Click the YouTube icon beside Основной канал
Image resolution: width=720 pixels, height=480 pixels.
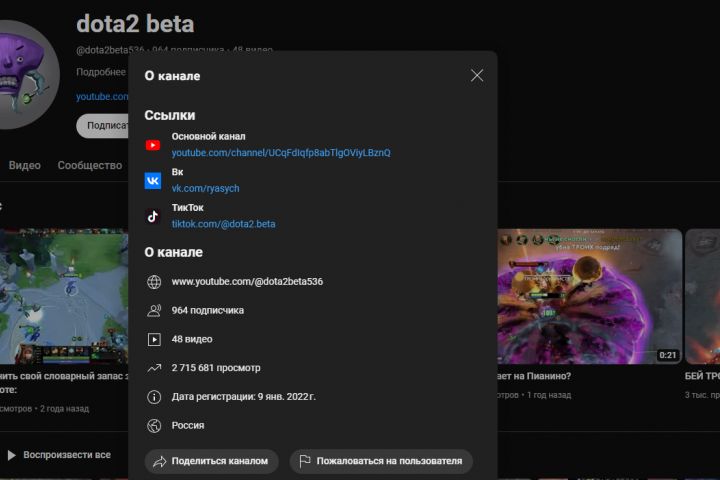153,145
